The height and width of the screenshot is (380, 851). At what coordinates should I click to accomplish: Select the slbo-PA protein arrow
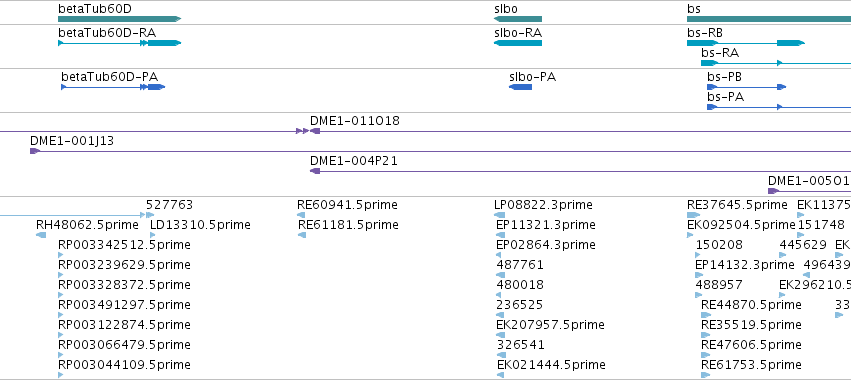coord(520,87)
